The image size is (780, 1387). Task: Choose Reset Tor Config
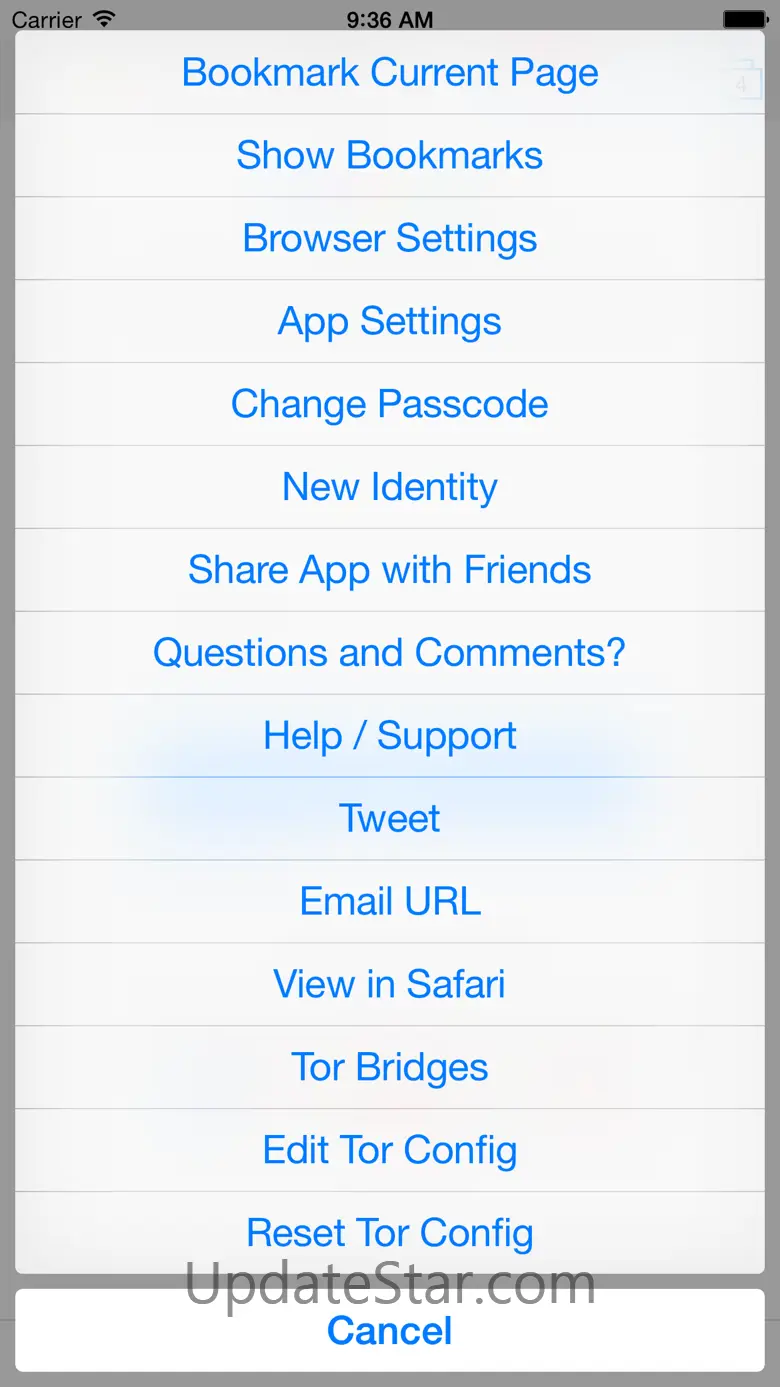[x=390, y=1233]
